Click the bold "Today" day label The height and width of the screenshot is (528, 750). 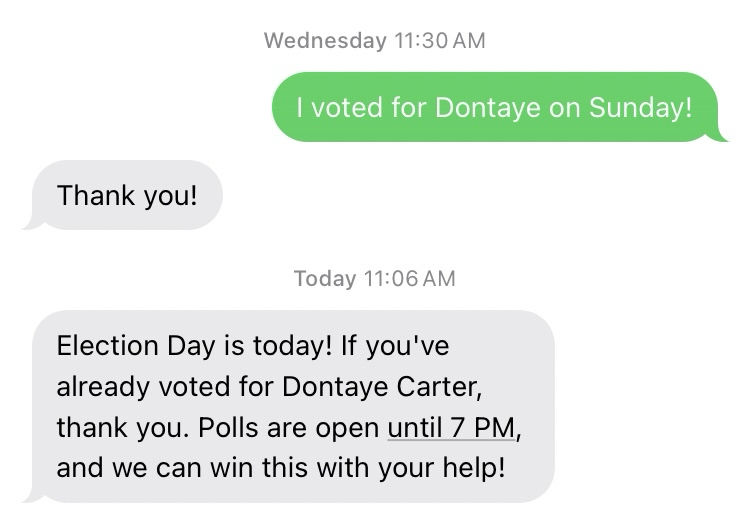coord(325,278)
